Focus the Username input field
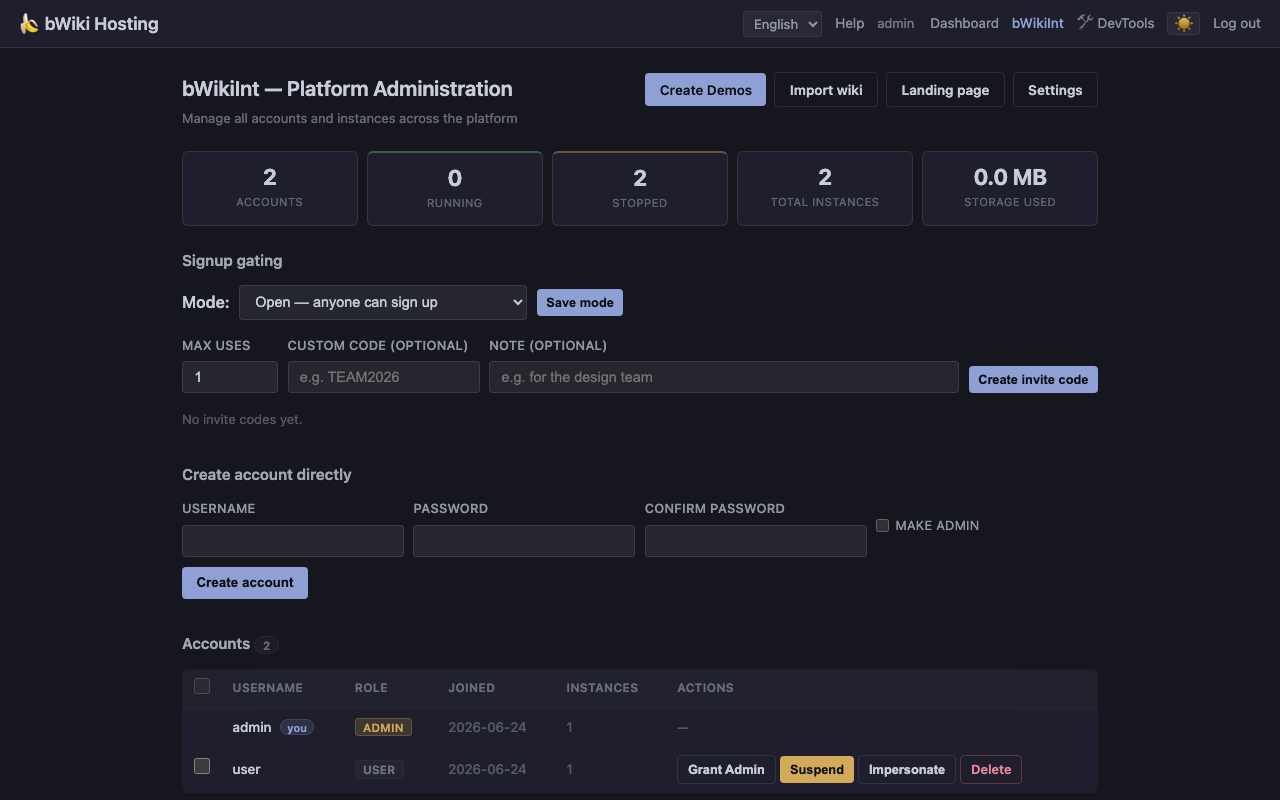 click(293, 541)
